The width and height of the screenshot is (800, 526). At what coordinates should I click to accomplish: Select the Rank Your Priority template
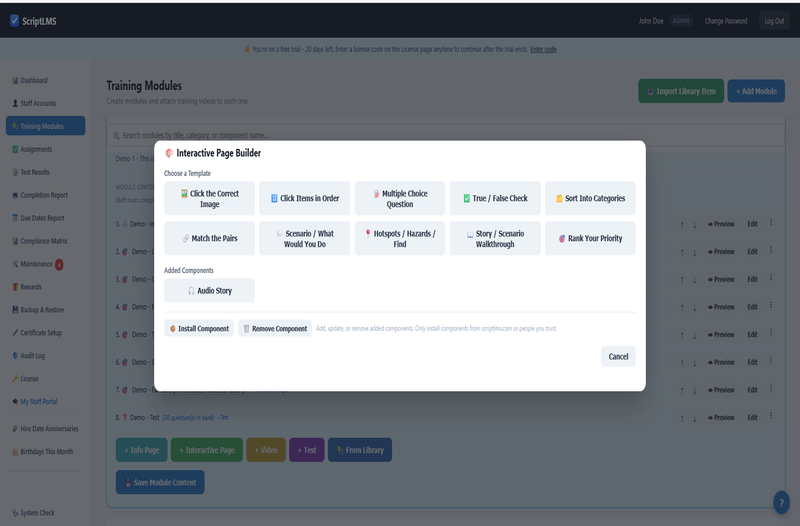point(590,238)
